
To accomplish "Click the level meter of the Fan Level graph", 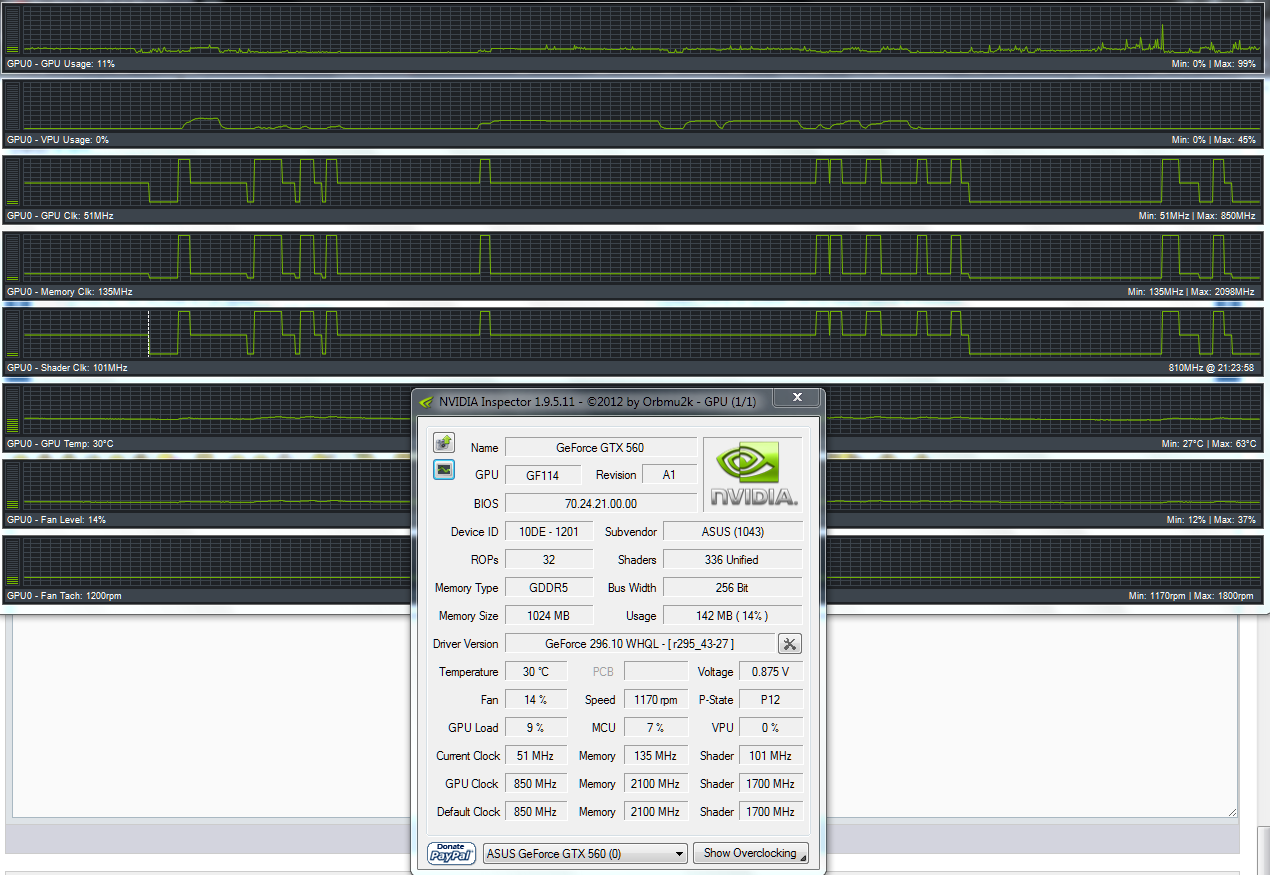I will click(13, 486).
